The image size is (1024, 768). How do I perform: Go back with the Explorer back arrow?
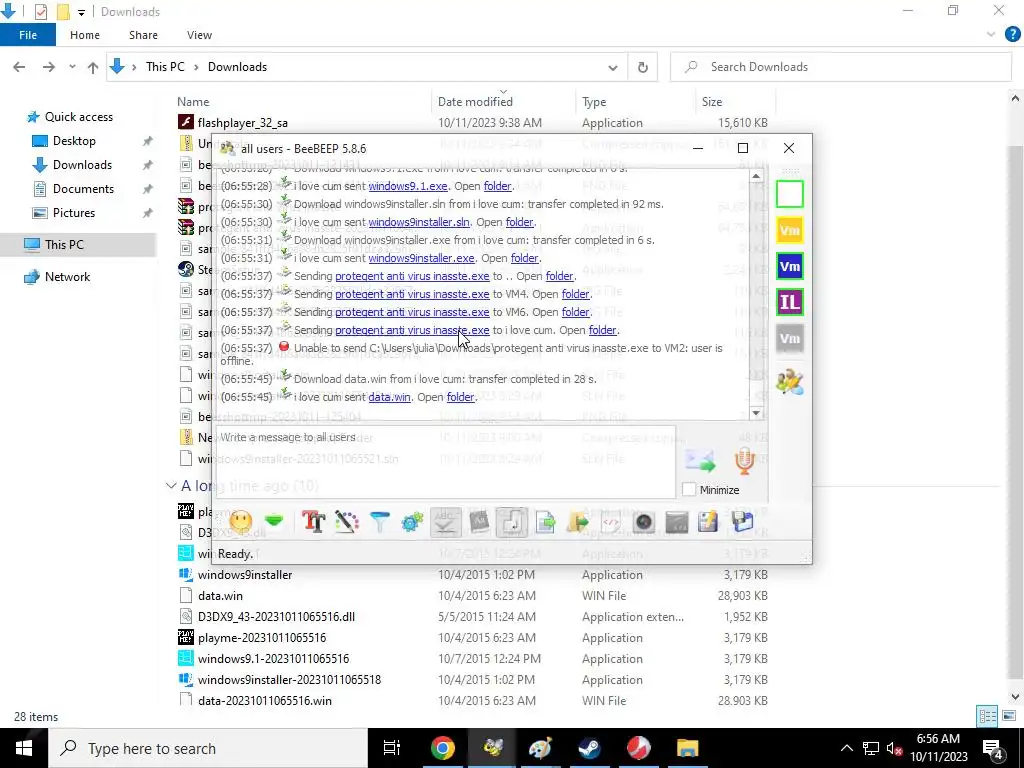click(x=20, y=67)
